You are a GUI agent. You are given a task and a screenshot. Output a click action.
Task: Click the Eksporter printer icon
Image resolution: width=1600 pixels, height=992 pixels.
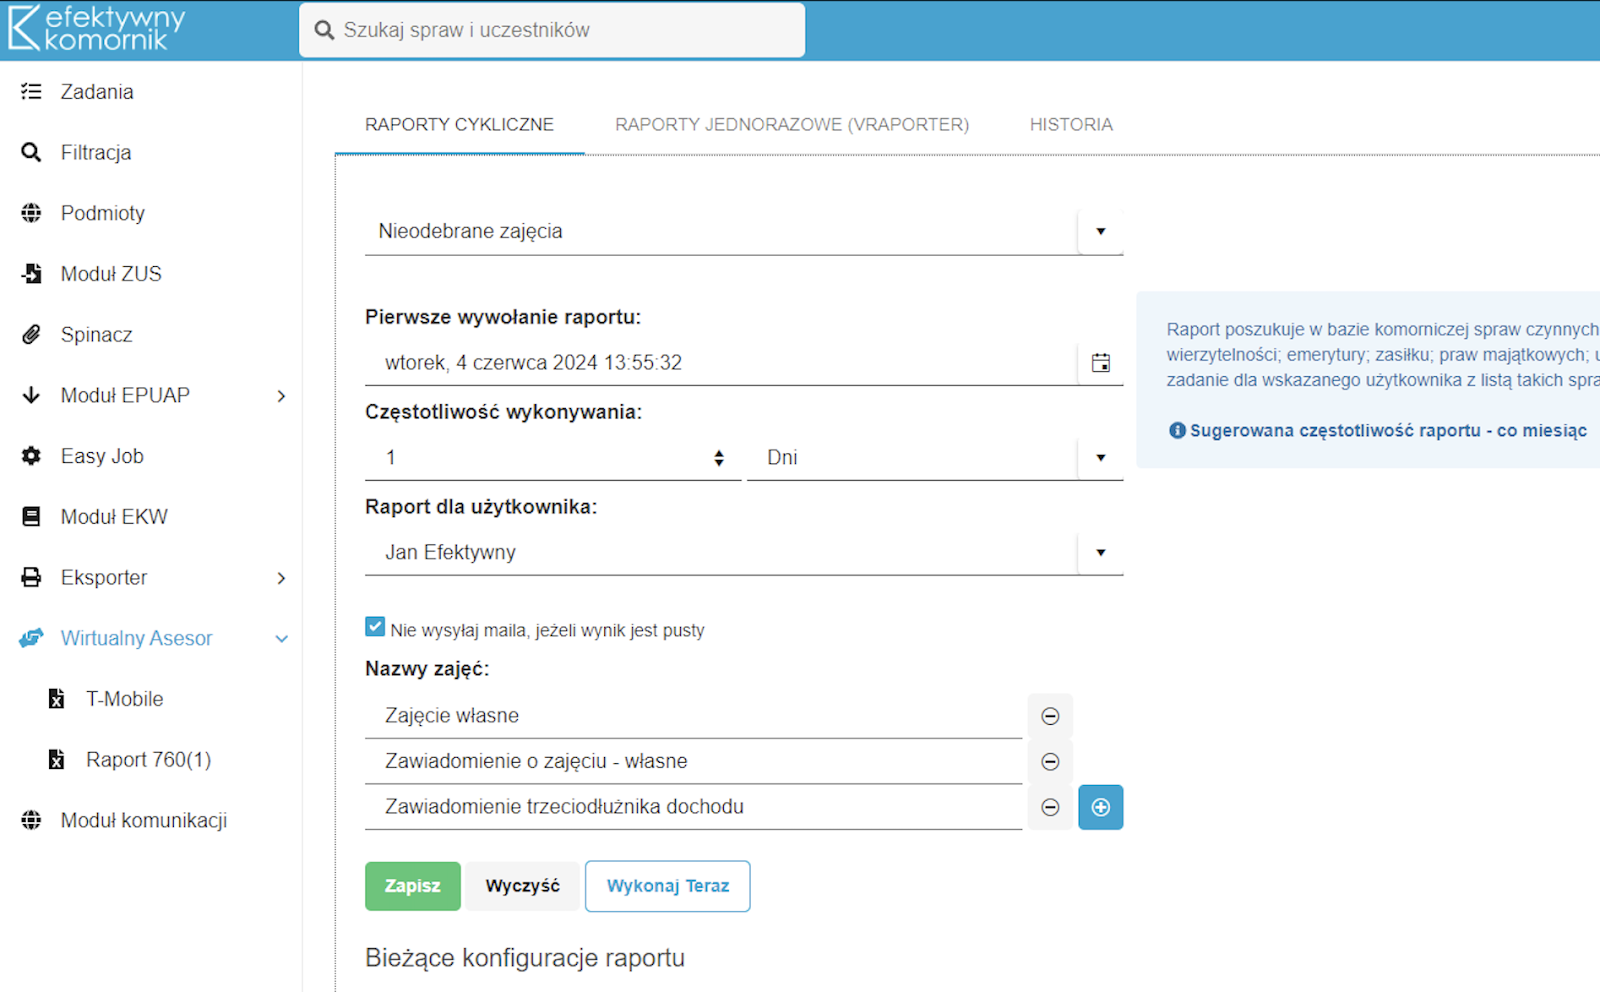[x=31, y=577]
